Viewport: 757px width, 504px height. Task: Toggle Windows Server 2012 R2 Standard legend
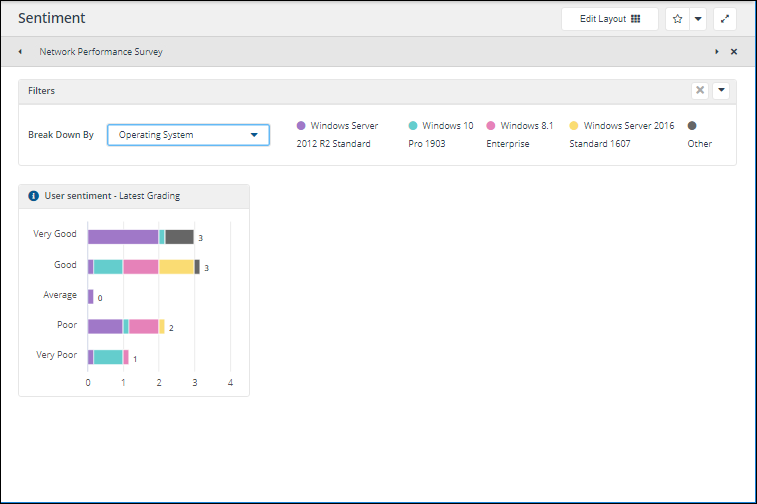337,126
